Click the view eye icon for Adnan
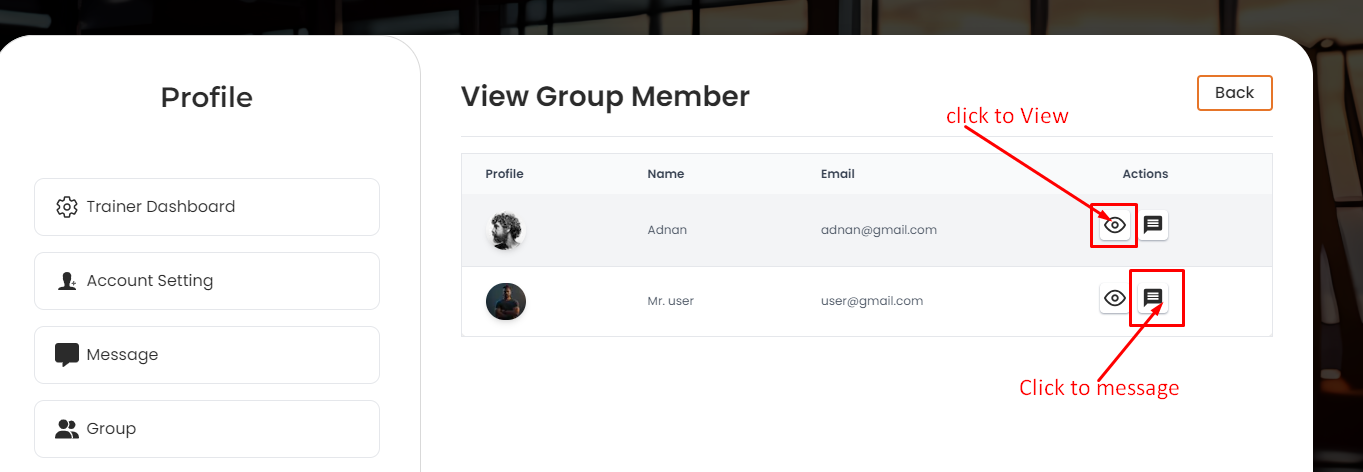The width and height of the screenshot is (1363, 472). point(1114,225)
